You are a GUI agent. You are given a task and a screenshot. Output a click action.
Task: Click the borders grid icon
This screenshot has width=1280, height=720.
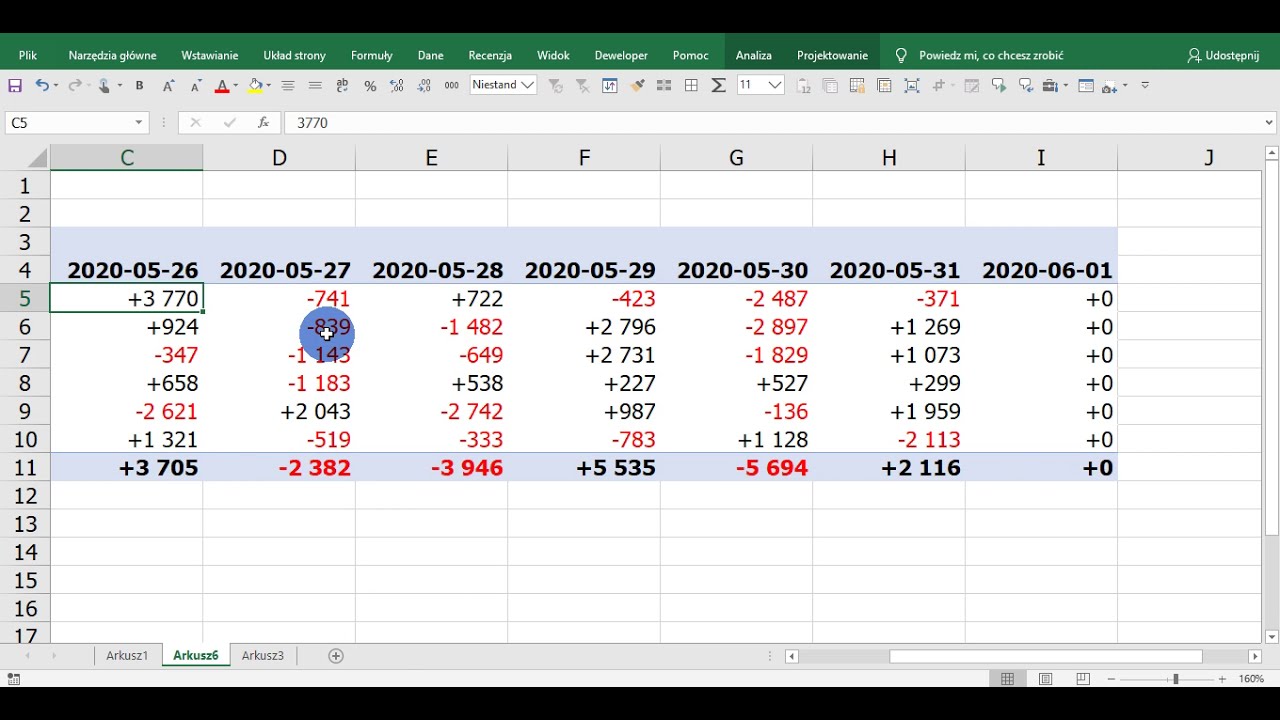(x=691, y=86)
